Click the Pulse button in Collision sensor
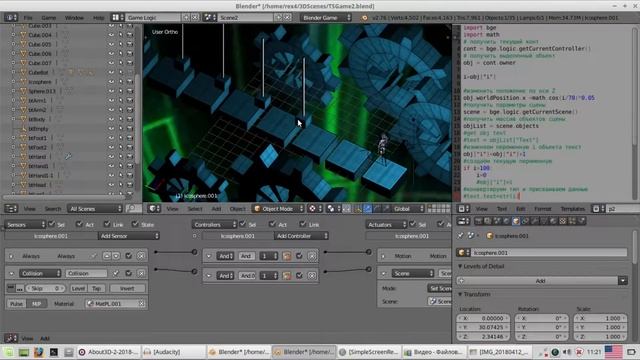 click(16, 304)
